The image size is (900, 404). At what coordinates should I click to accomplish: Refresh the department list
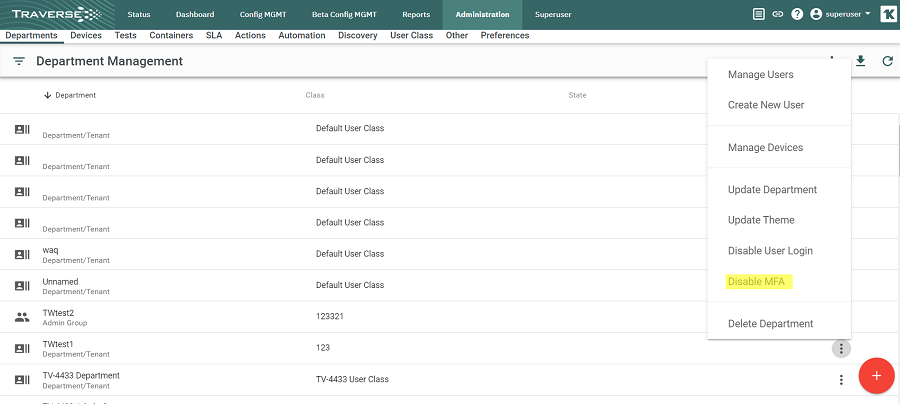(887, 61)
